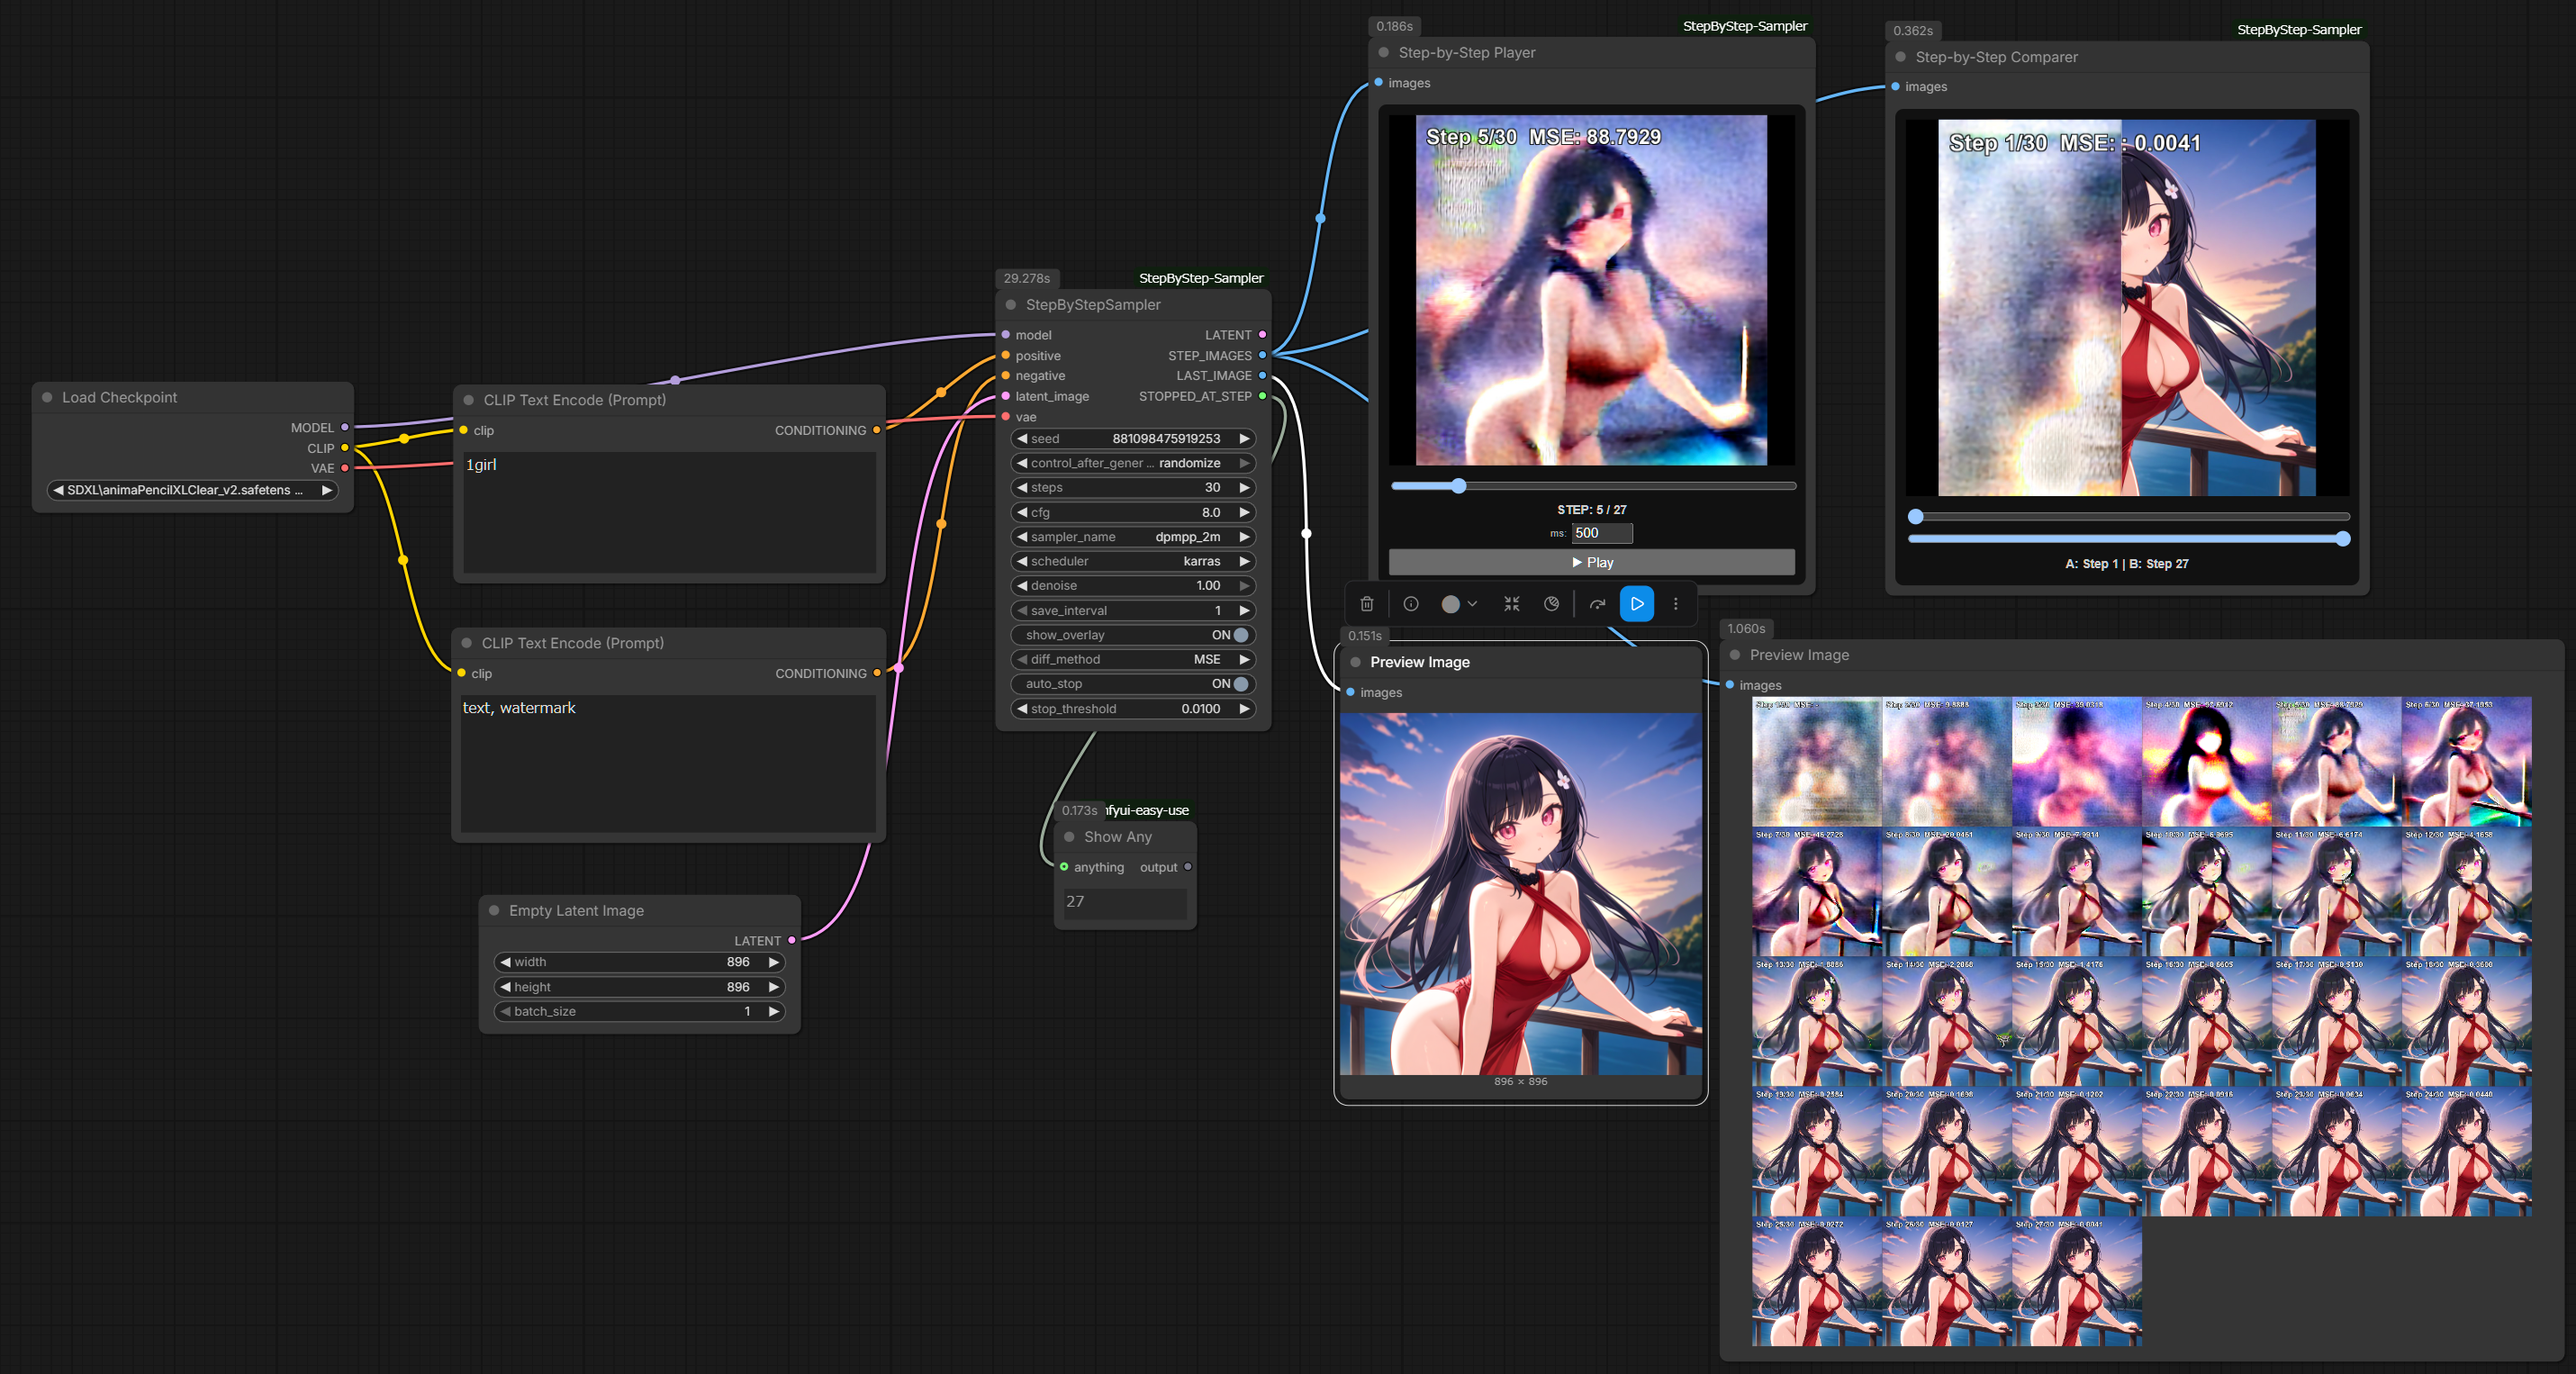Click the STEP_IMAGES output socket on StepByStepSampler
This screenshot has width=2576, height=1374.
[1262, 355]
